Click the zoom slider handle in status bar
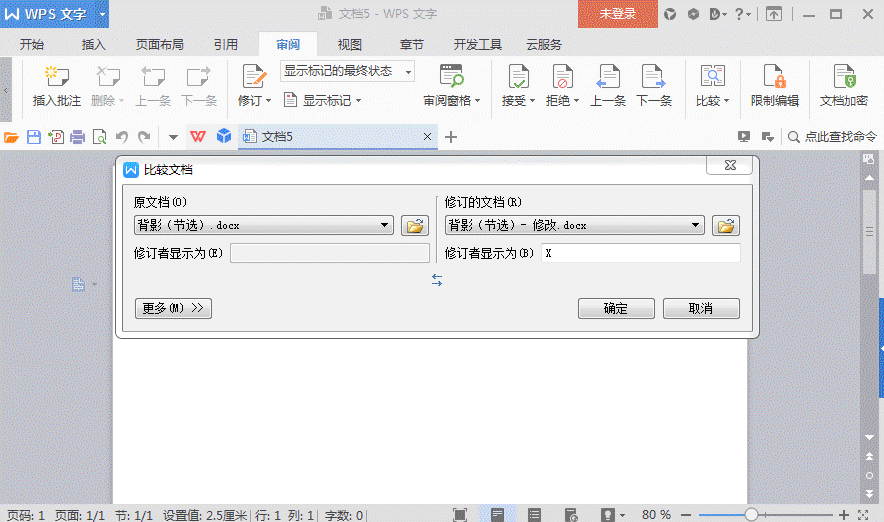The height and width of the screenshot is (522, 884). coord(751,514)
